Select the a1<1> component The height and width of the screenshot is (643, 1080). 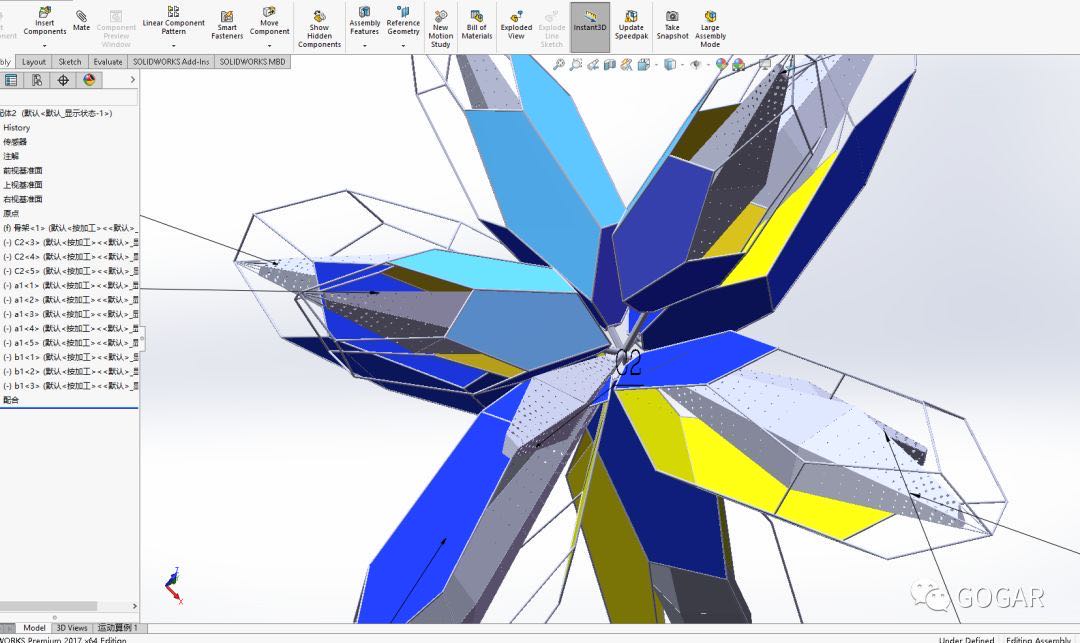70,285
